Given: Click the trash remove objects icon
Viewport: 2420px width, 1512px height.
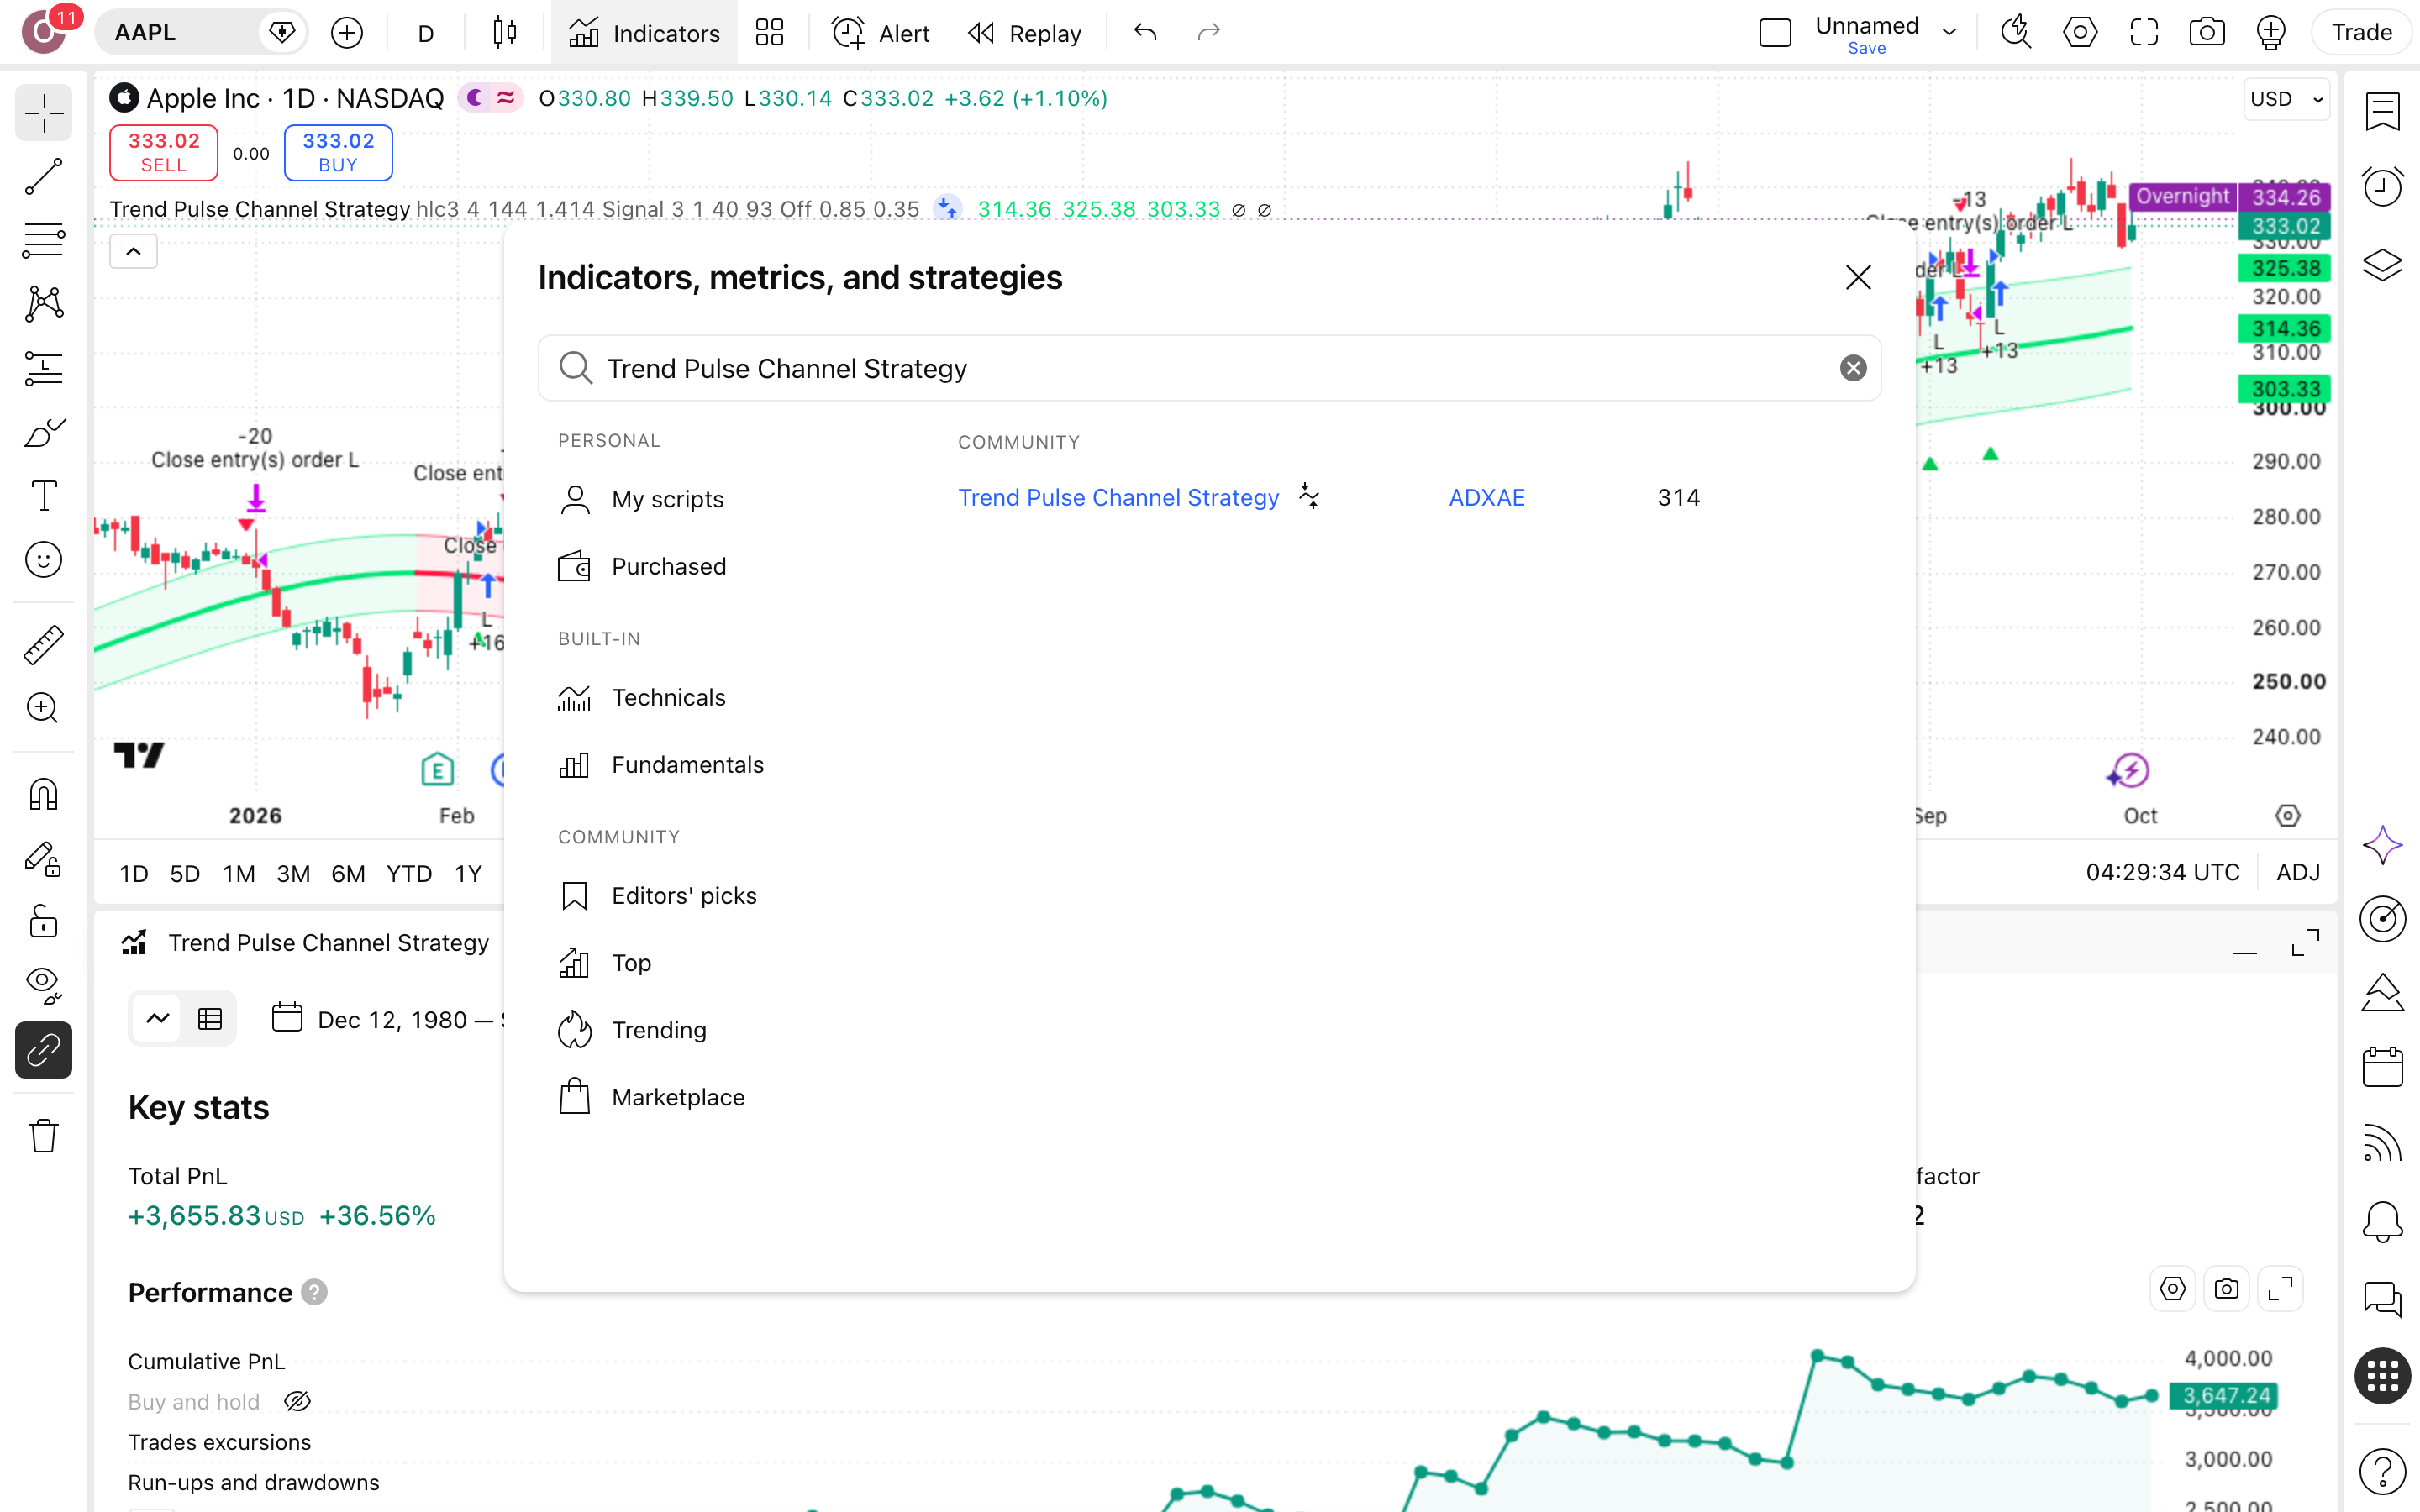Looking at the screenshot, I should [43, 1136].
